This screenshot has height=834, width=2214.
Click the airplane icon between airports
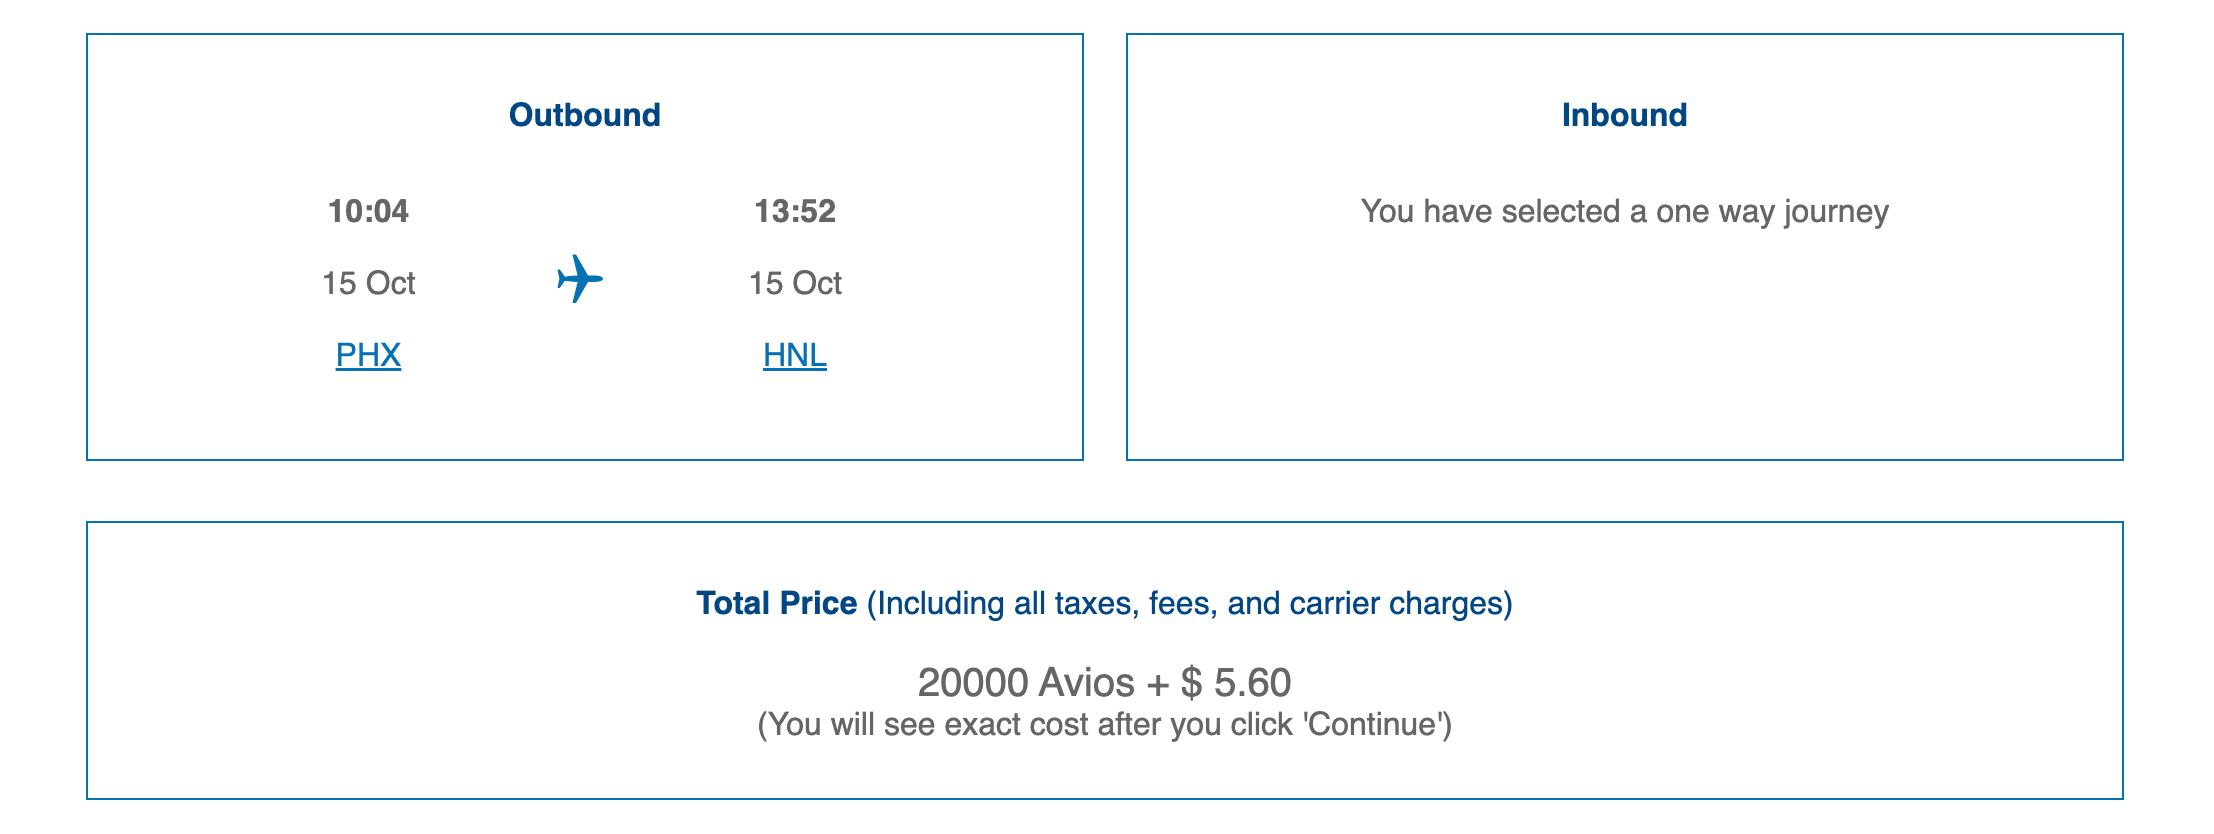pos(580,279)
